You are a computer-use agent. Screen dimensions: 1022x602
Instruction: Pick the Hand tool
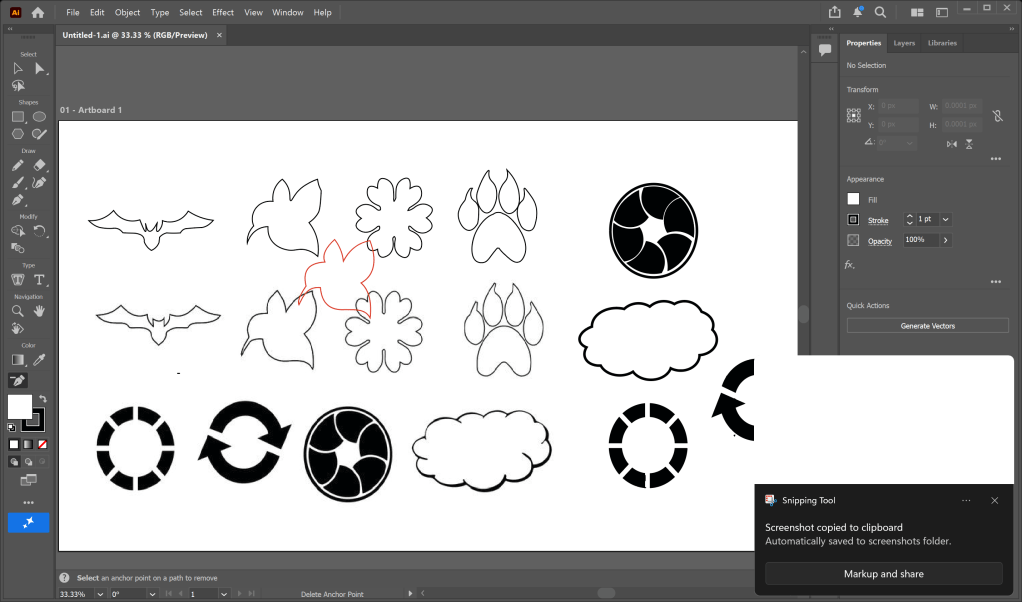[39, 311]
